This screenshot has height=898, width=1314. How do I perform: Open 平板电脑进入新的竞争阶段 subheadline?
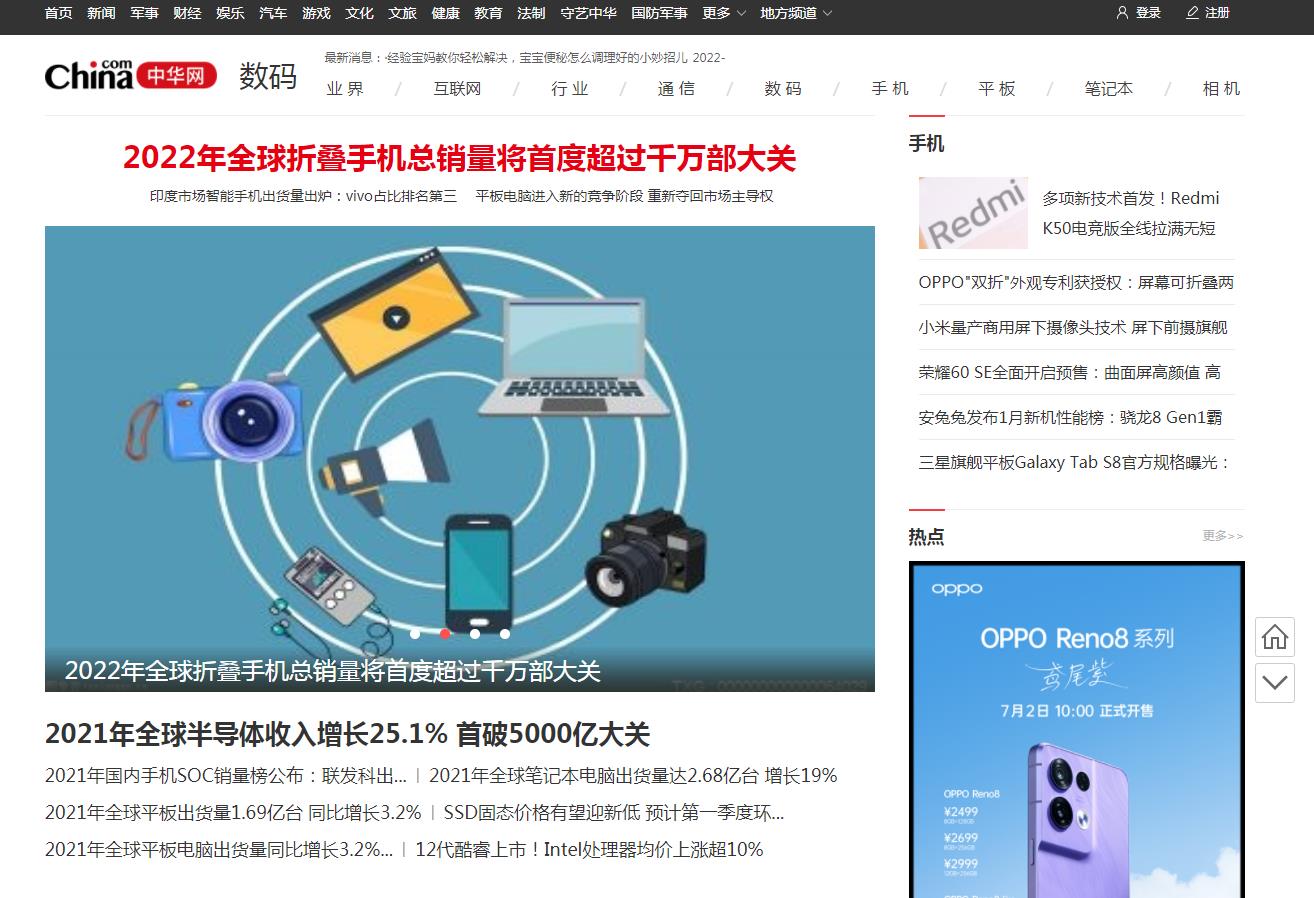pos(625,196)
